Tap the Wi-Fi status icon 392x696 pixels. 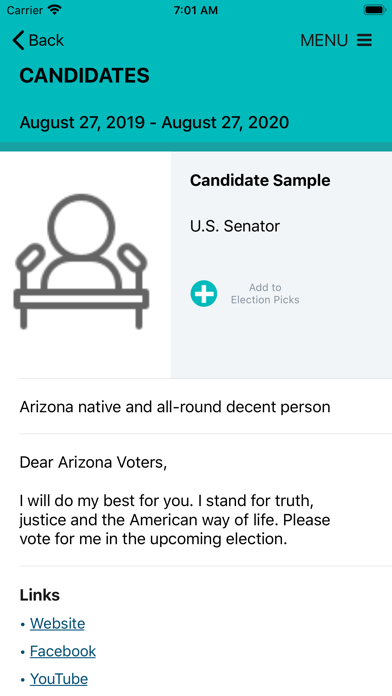pyautogui.click(x=55, y=10)
